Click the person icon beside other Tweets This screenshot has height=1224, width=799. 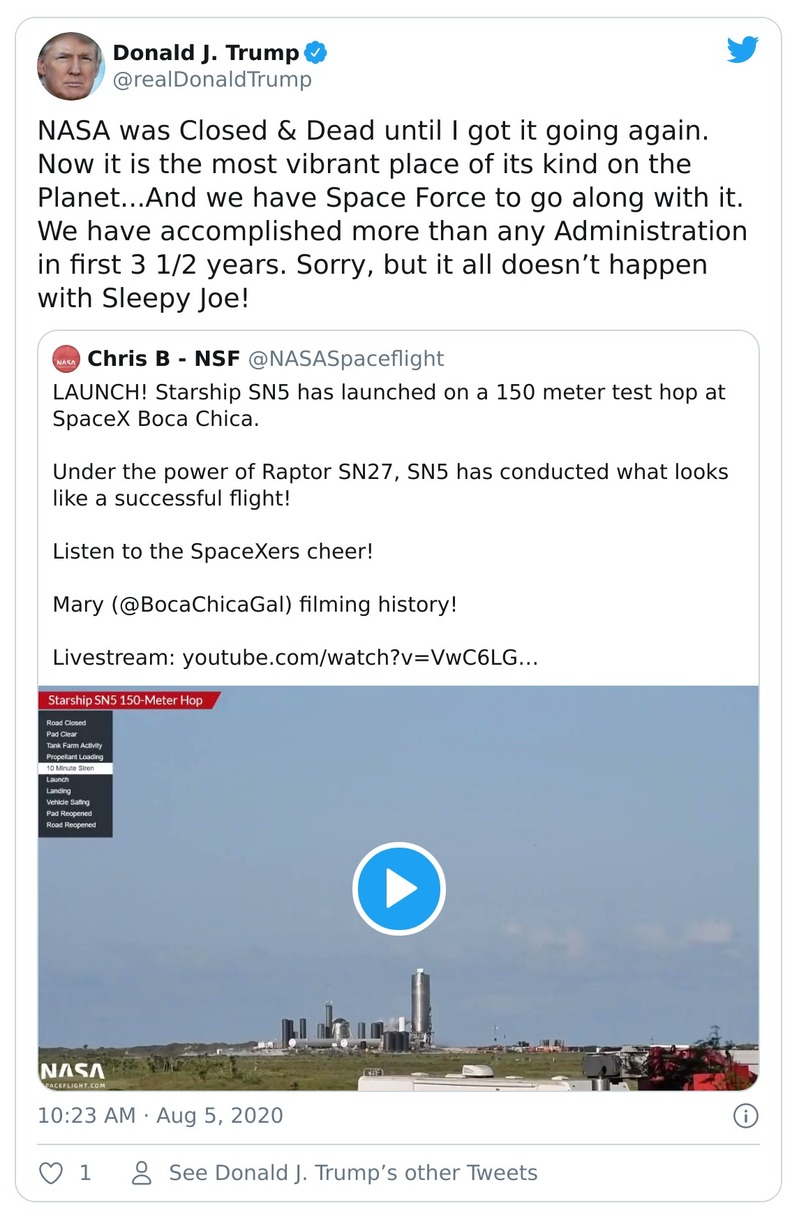click(143, 1173)
